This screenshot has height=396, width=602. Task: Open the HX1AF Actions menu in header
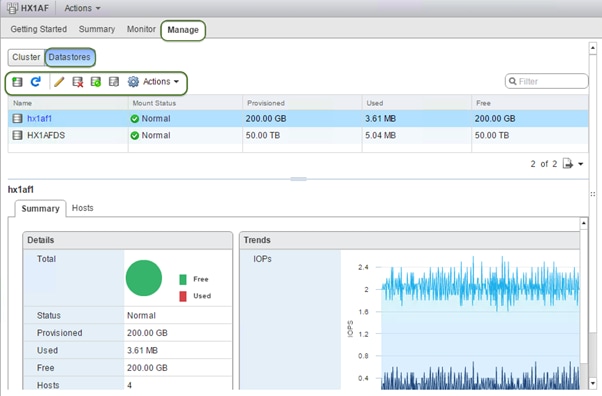click(82, 8)
